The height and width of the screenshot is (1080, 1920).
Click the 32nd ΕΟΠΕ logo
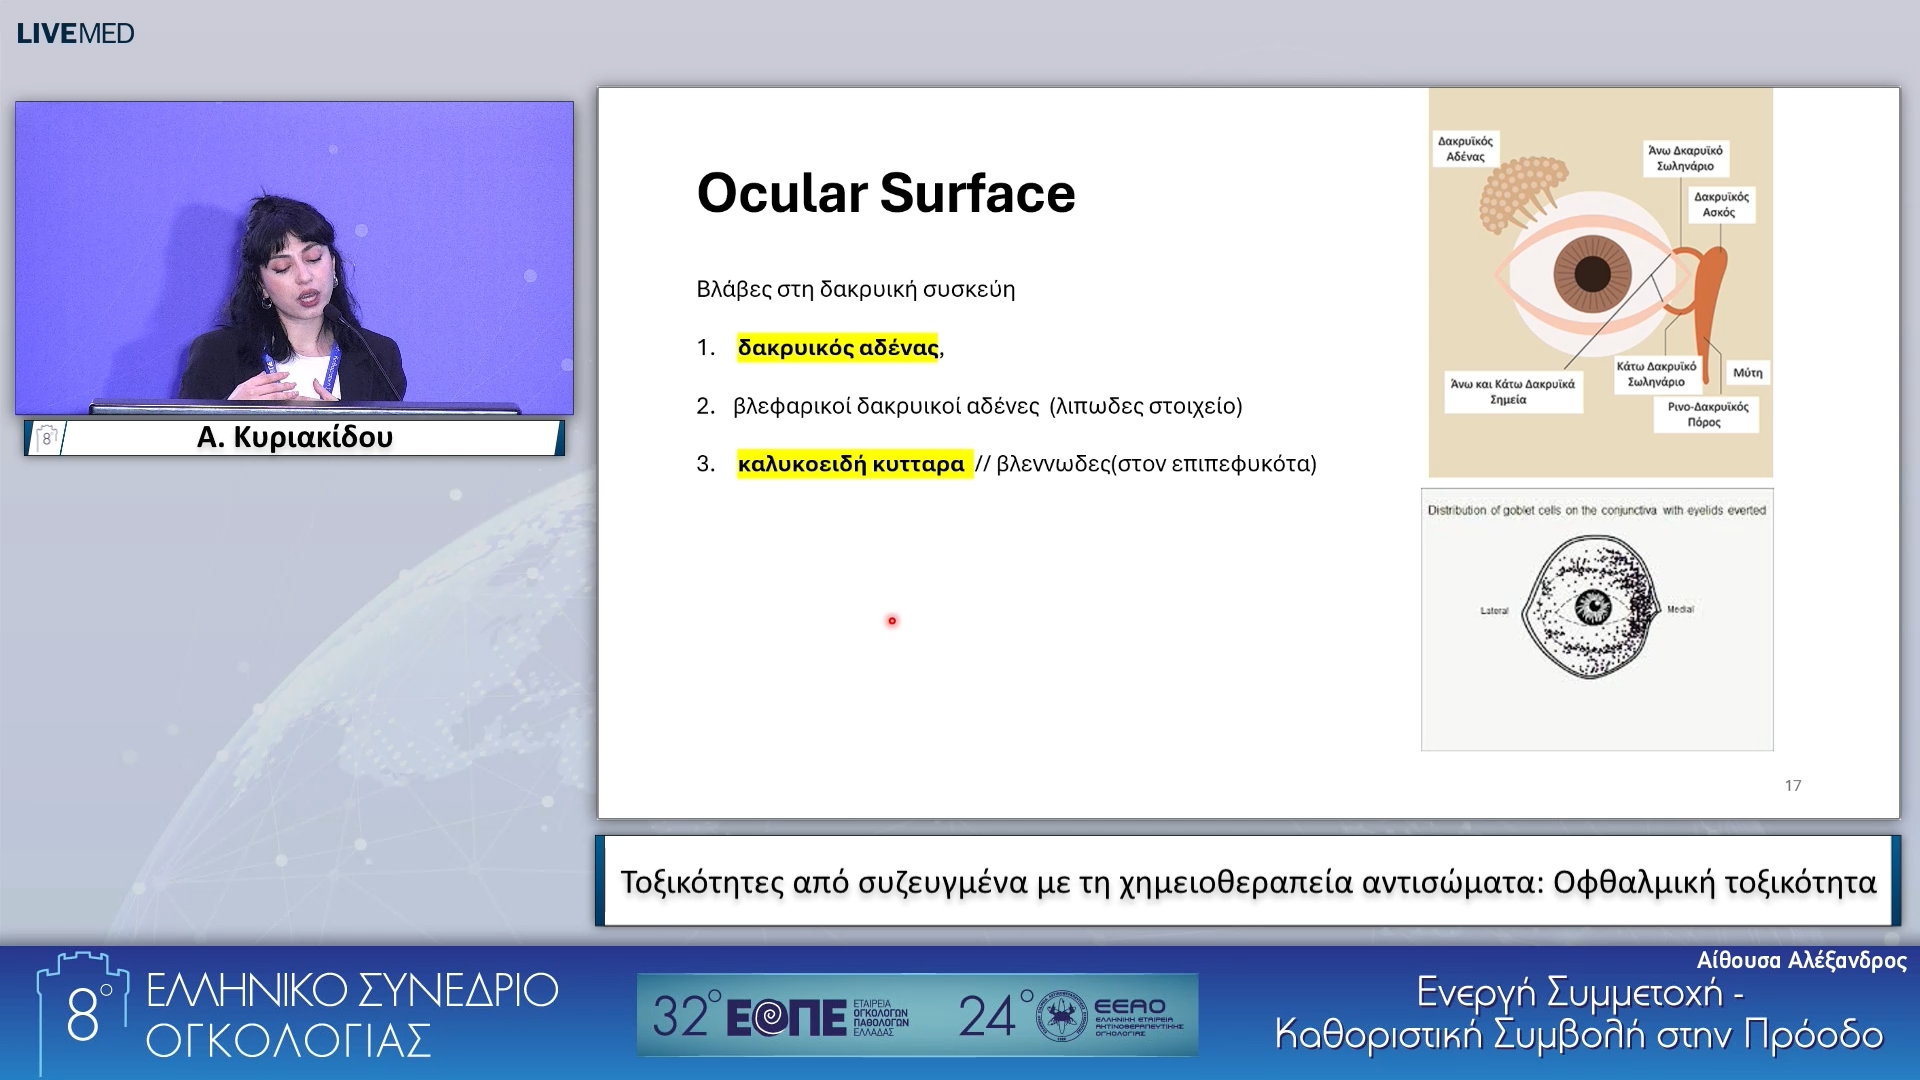(x=780, y=1016)
